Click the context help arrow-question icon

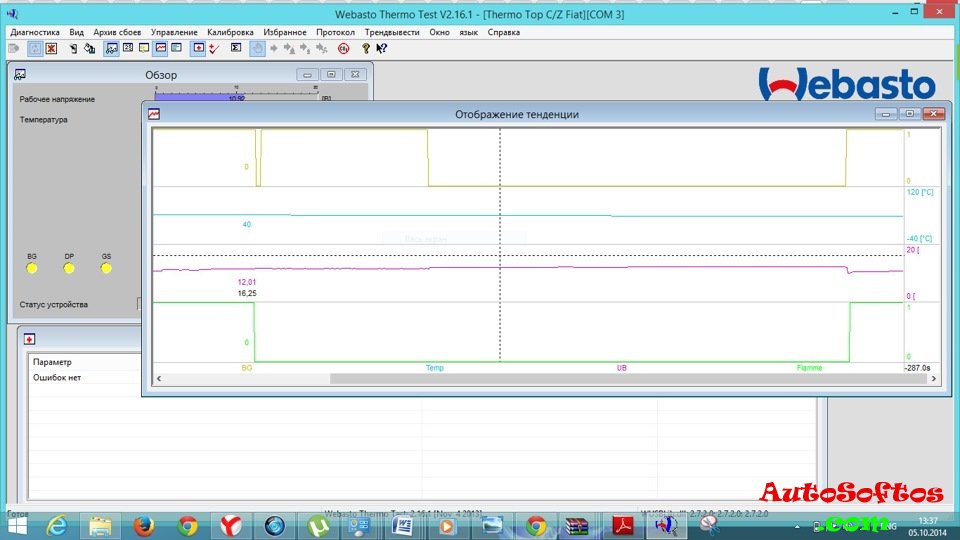[381, 48]
